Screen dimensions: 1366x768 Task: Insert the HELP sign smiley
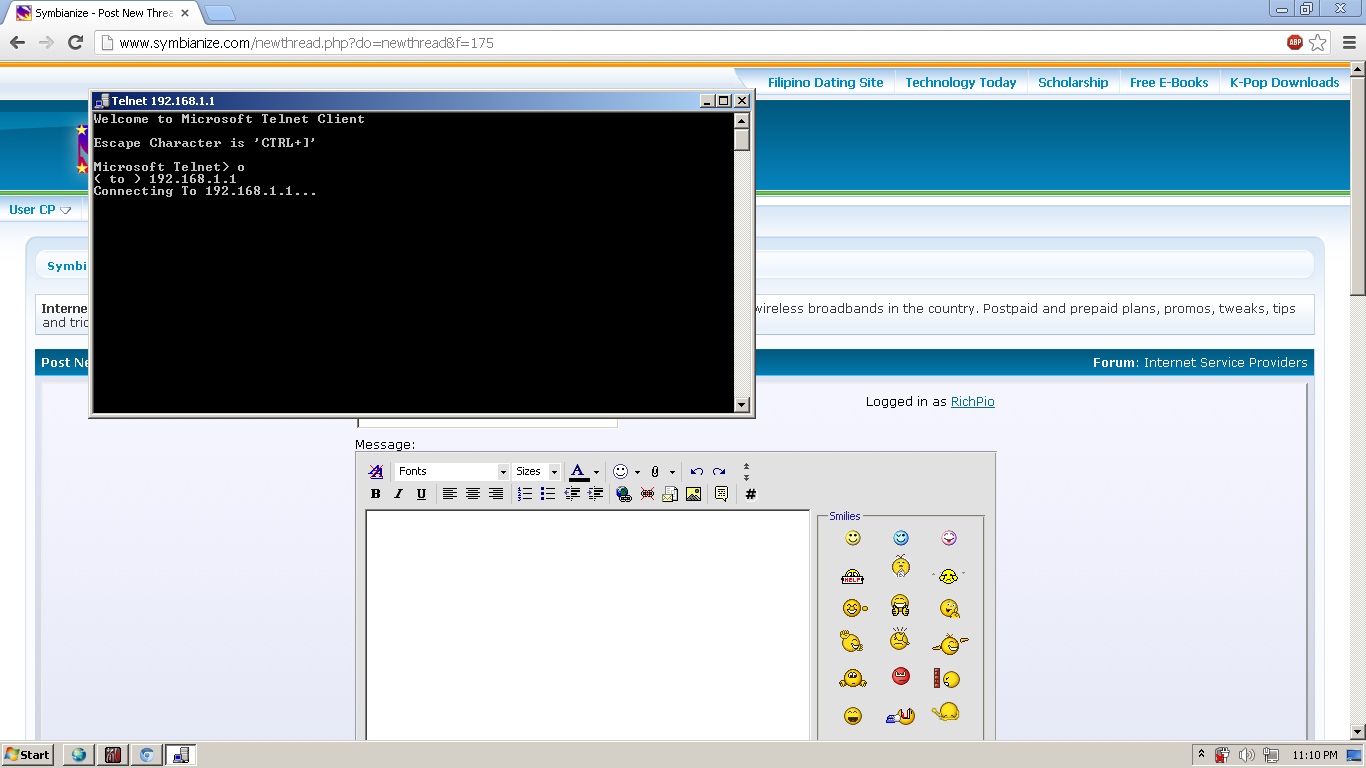[x=852, y=576]
